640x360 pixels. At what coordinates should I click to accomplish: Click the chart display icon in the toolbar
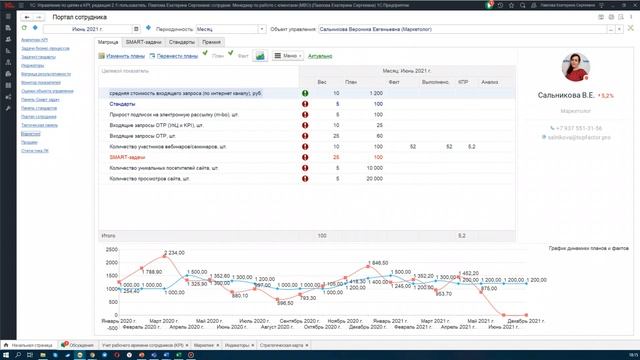[x=260, y=56]
